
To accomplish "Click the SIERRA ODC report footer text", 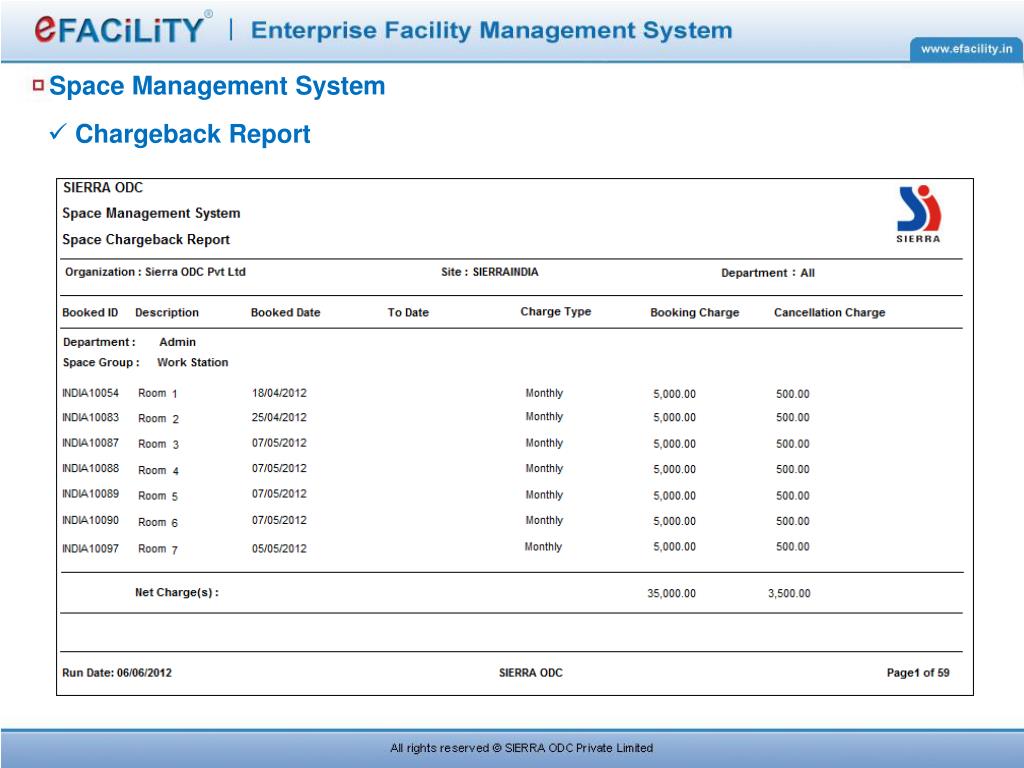I will coord(530,673).
